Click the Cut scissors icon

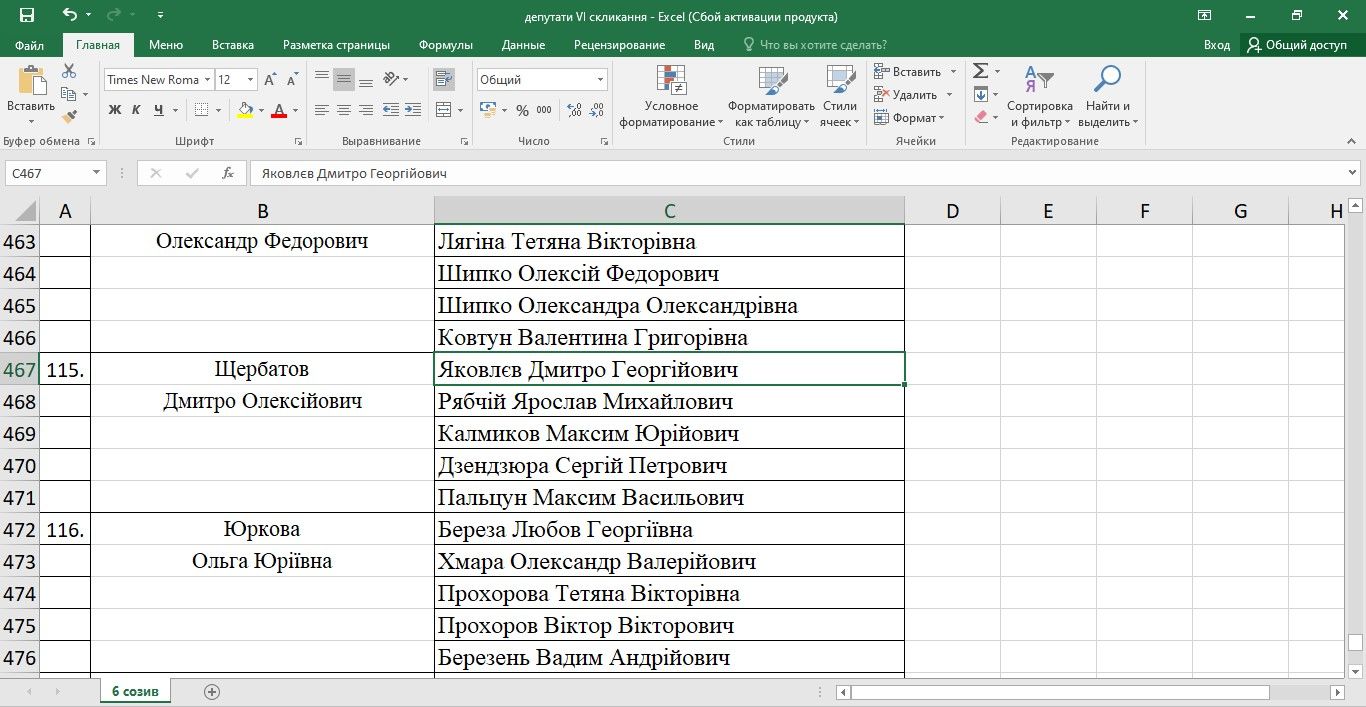point(69,71)
